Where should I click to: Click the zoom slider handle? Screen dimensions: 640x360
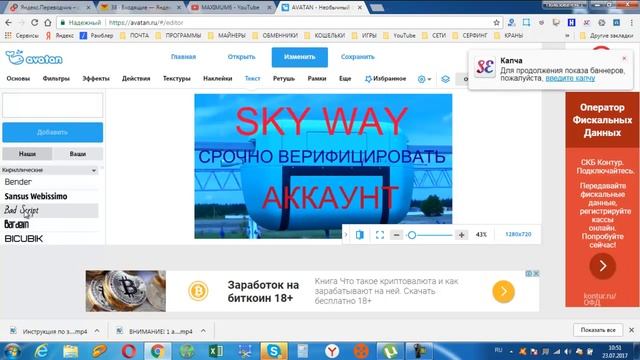(x=412, y=235)
